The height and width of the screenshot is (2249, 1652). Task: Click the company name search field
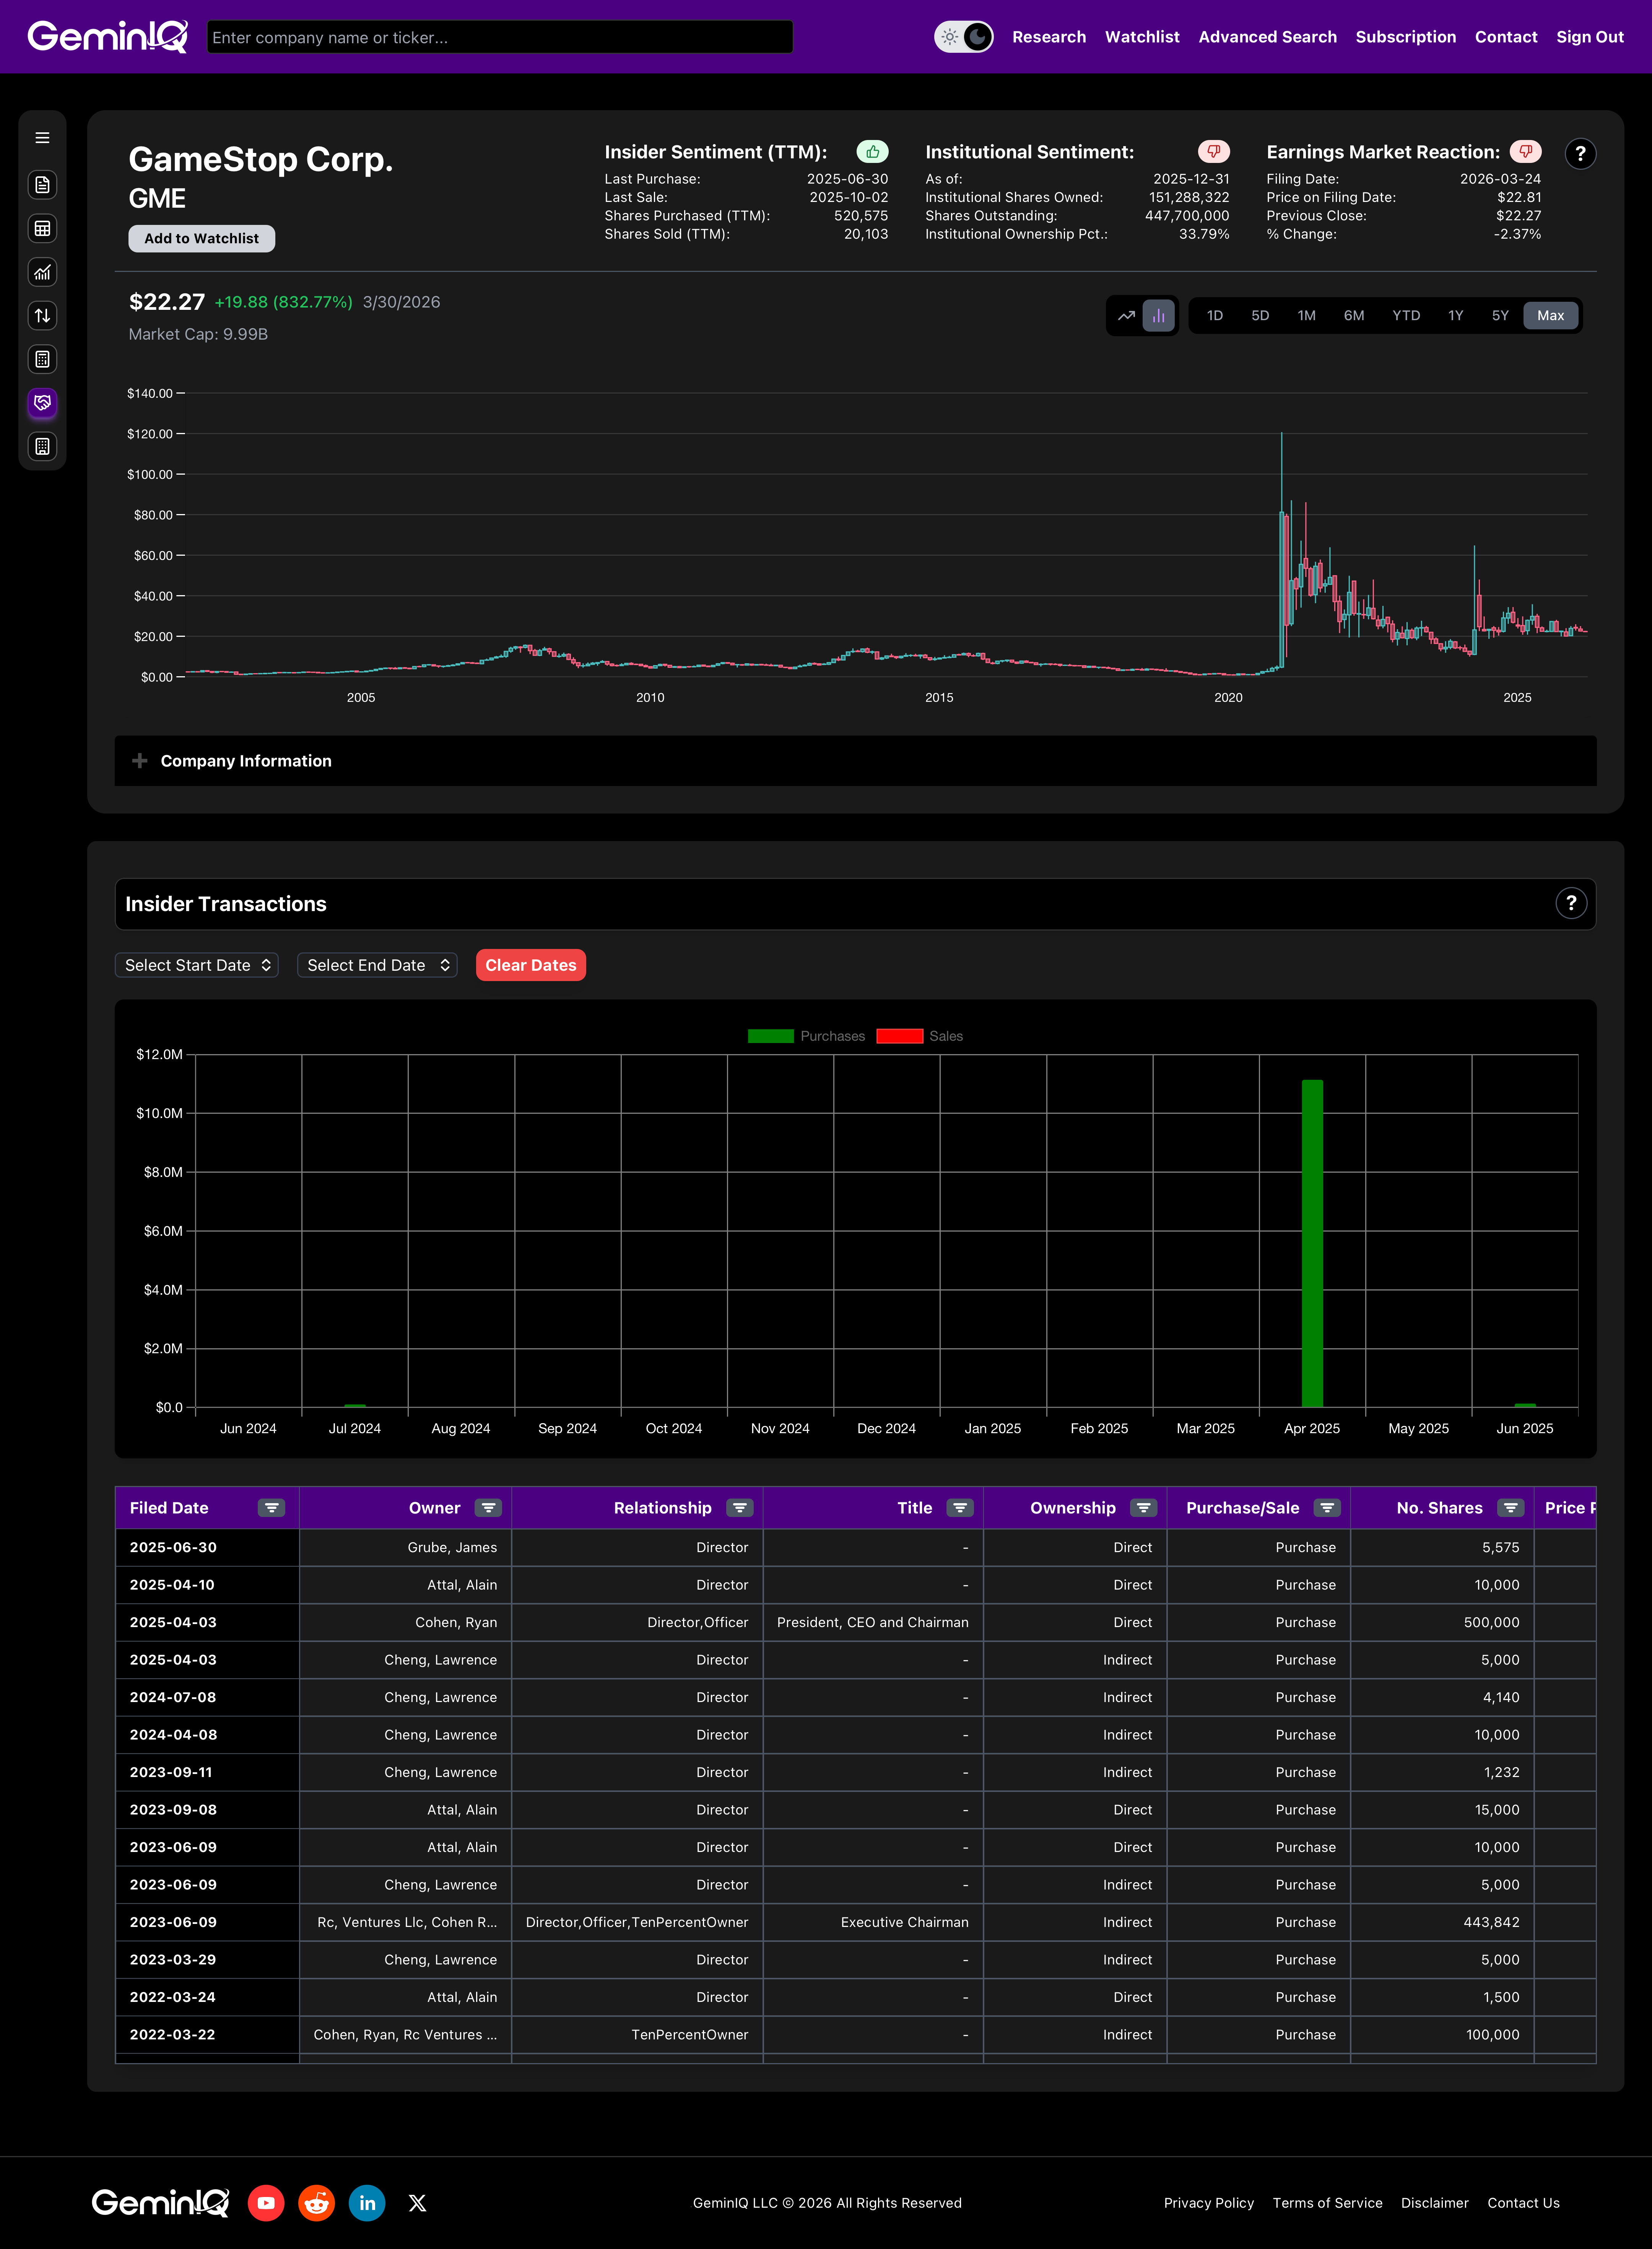(499, 37)
